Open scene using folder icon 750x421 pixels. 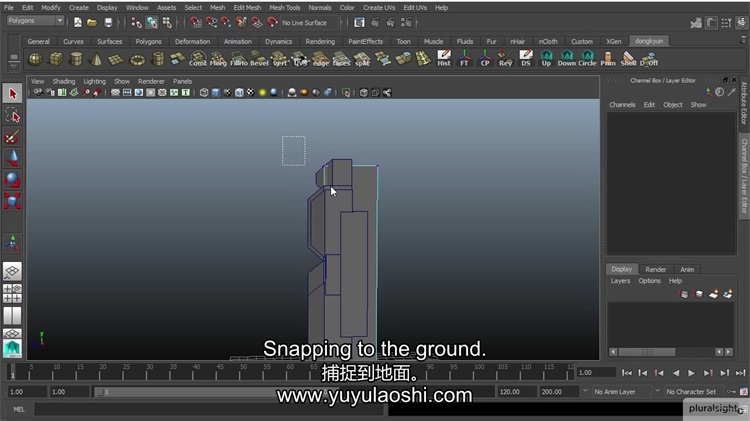click(x=91, y=22)
